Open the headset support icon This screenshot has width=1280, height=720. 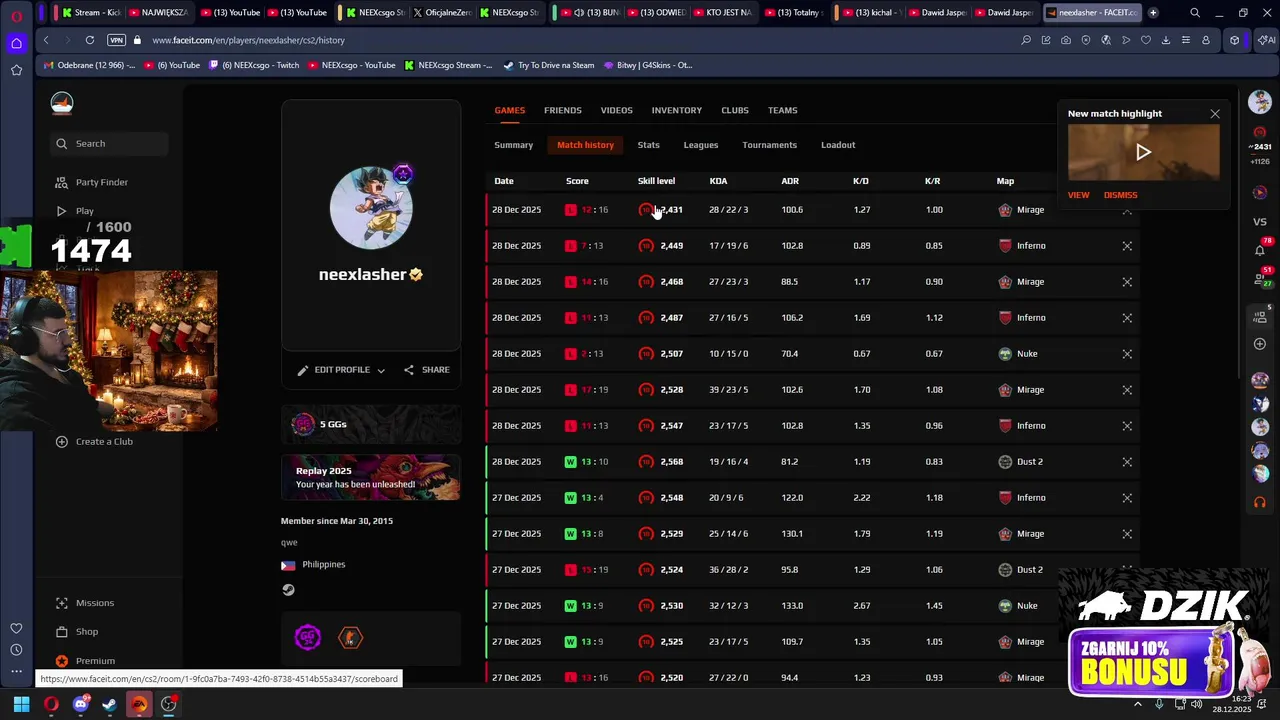(x=1260, y=502)
